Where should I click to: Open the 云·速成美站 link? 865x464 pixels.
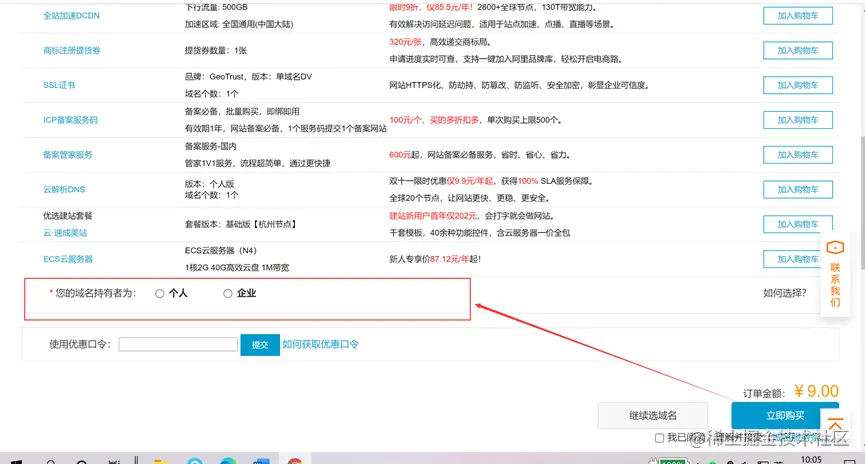click(65, 233)
